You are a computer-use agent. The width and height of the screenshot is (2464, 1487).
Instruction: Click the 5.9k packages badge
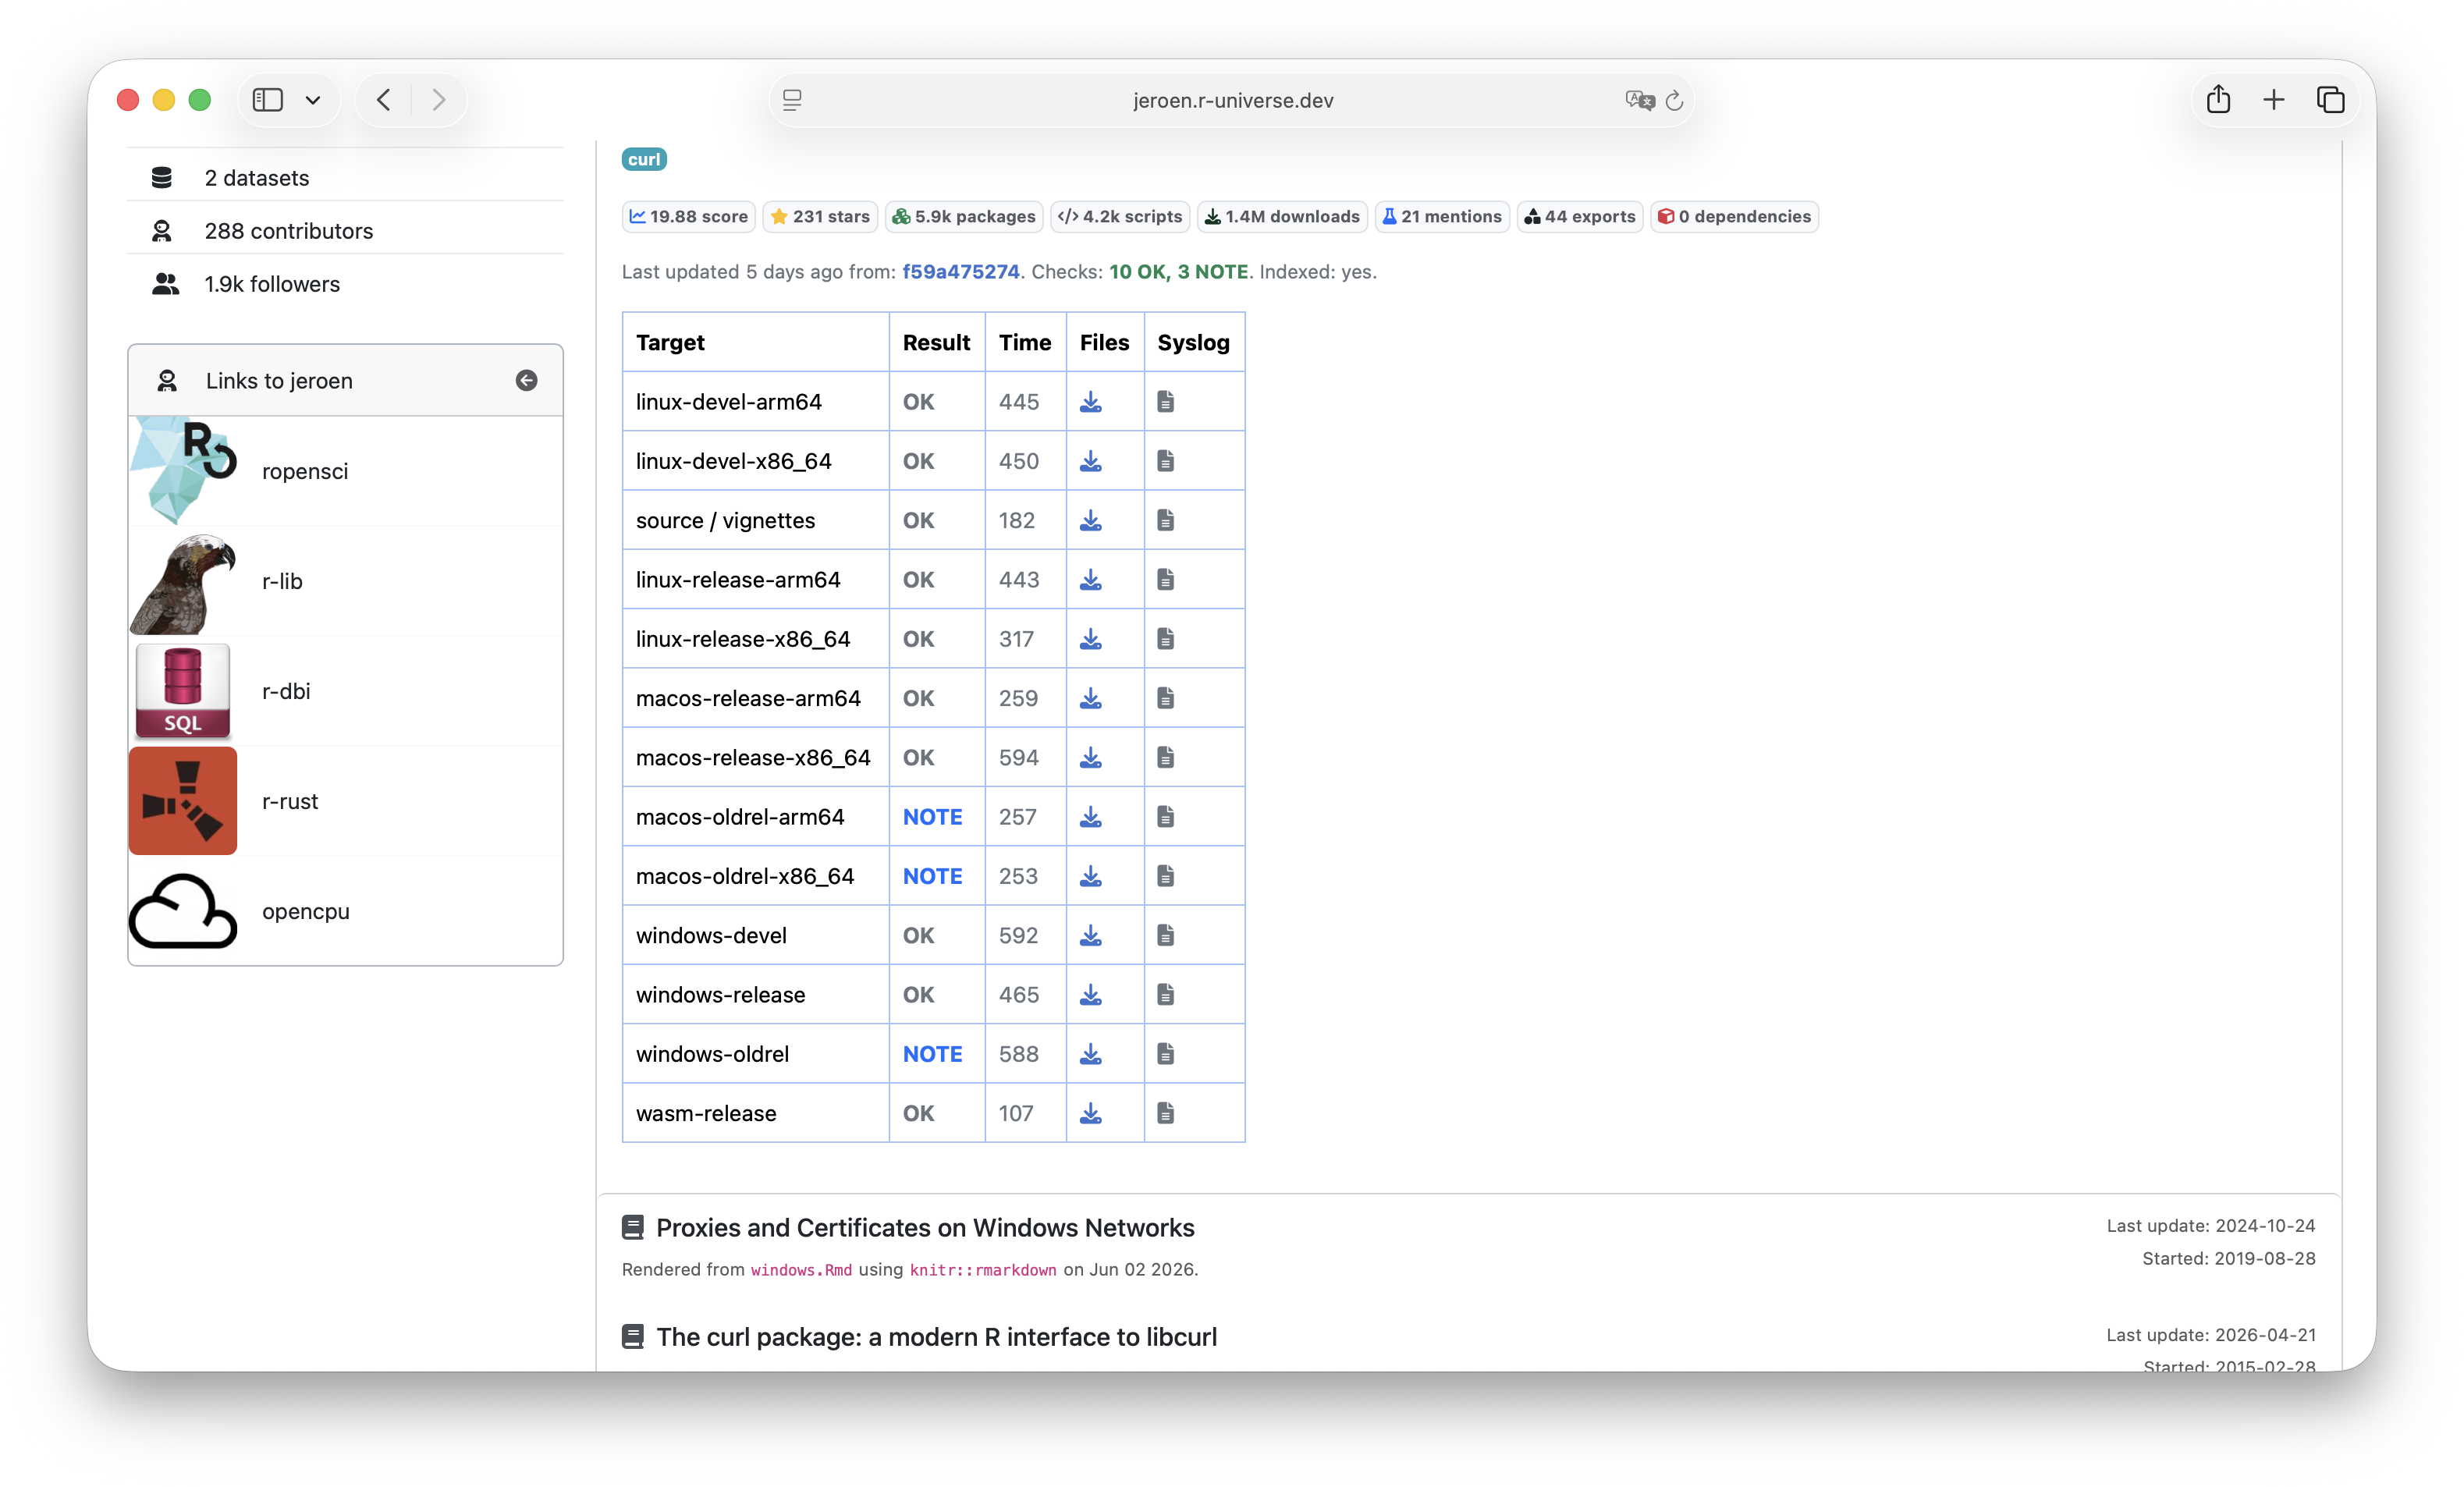pyautogui.click(x=964, y=216)
